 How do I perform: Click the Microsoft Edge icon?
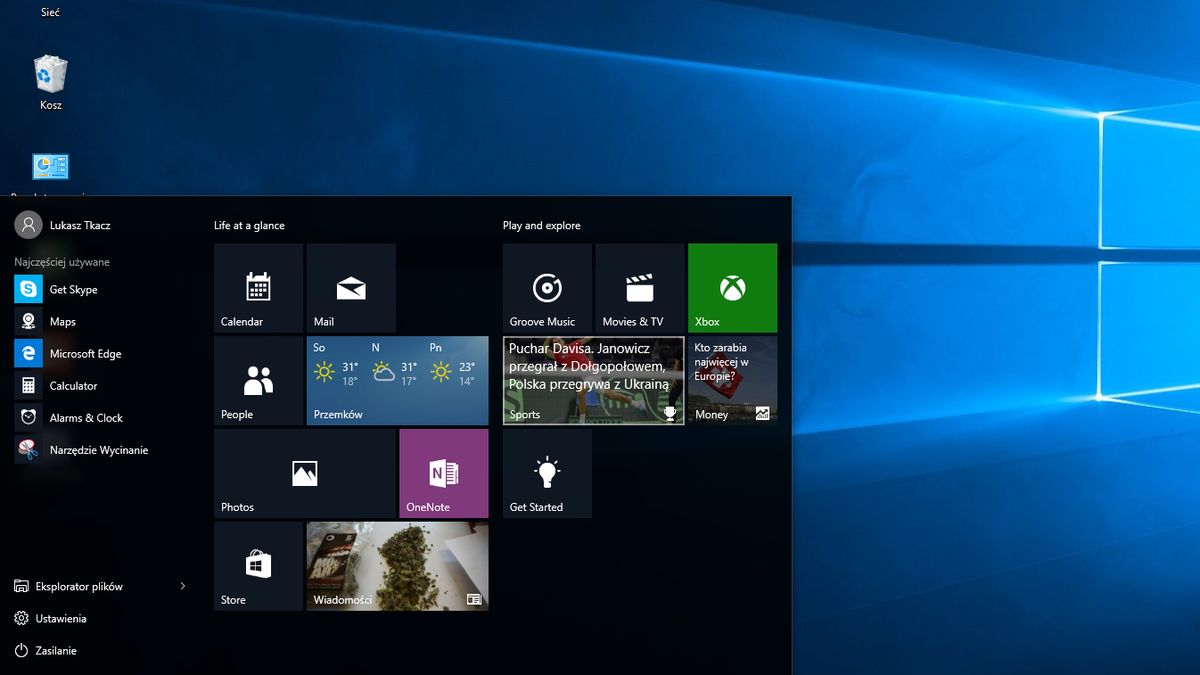[28, 354]
